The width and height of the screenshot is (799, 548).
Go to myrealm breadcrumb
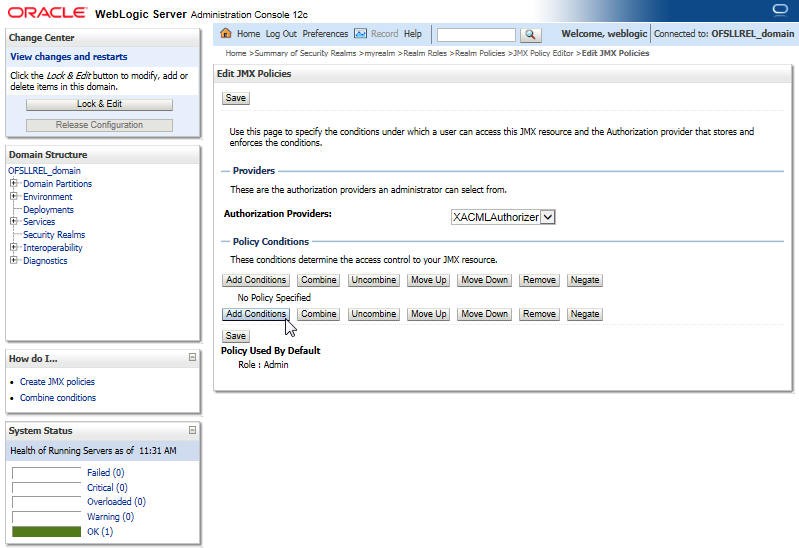pos(380,53)
